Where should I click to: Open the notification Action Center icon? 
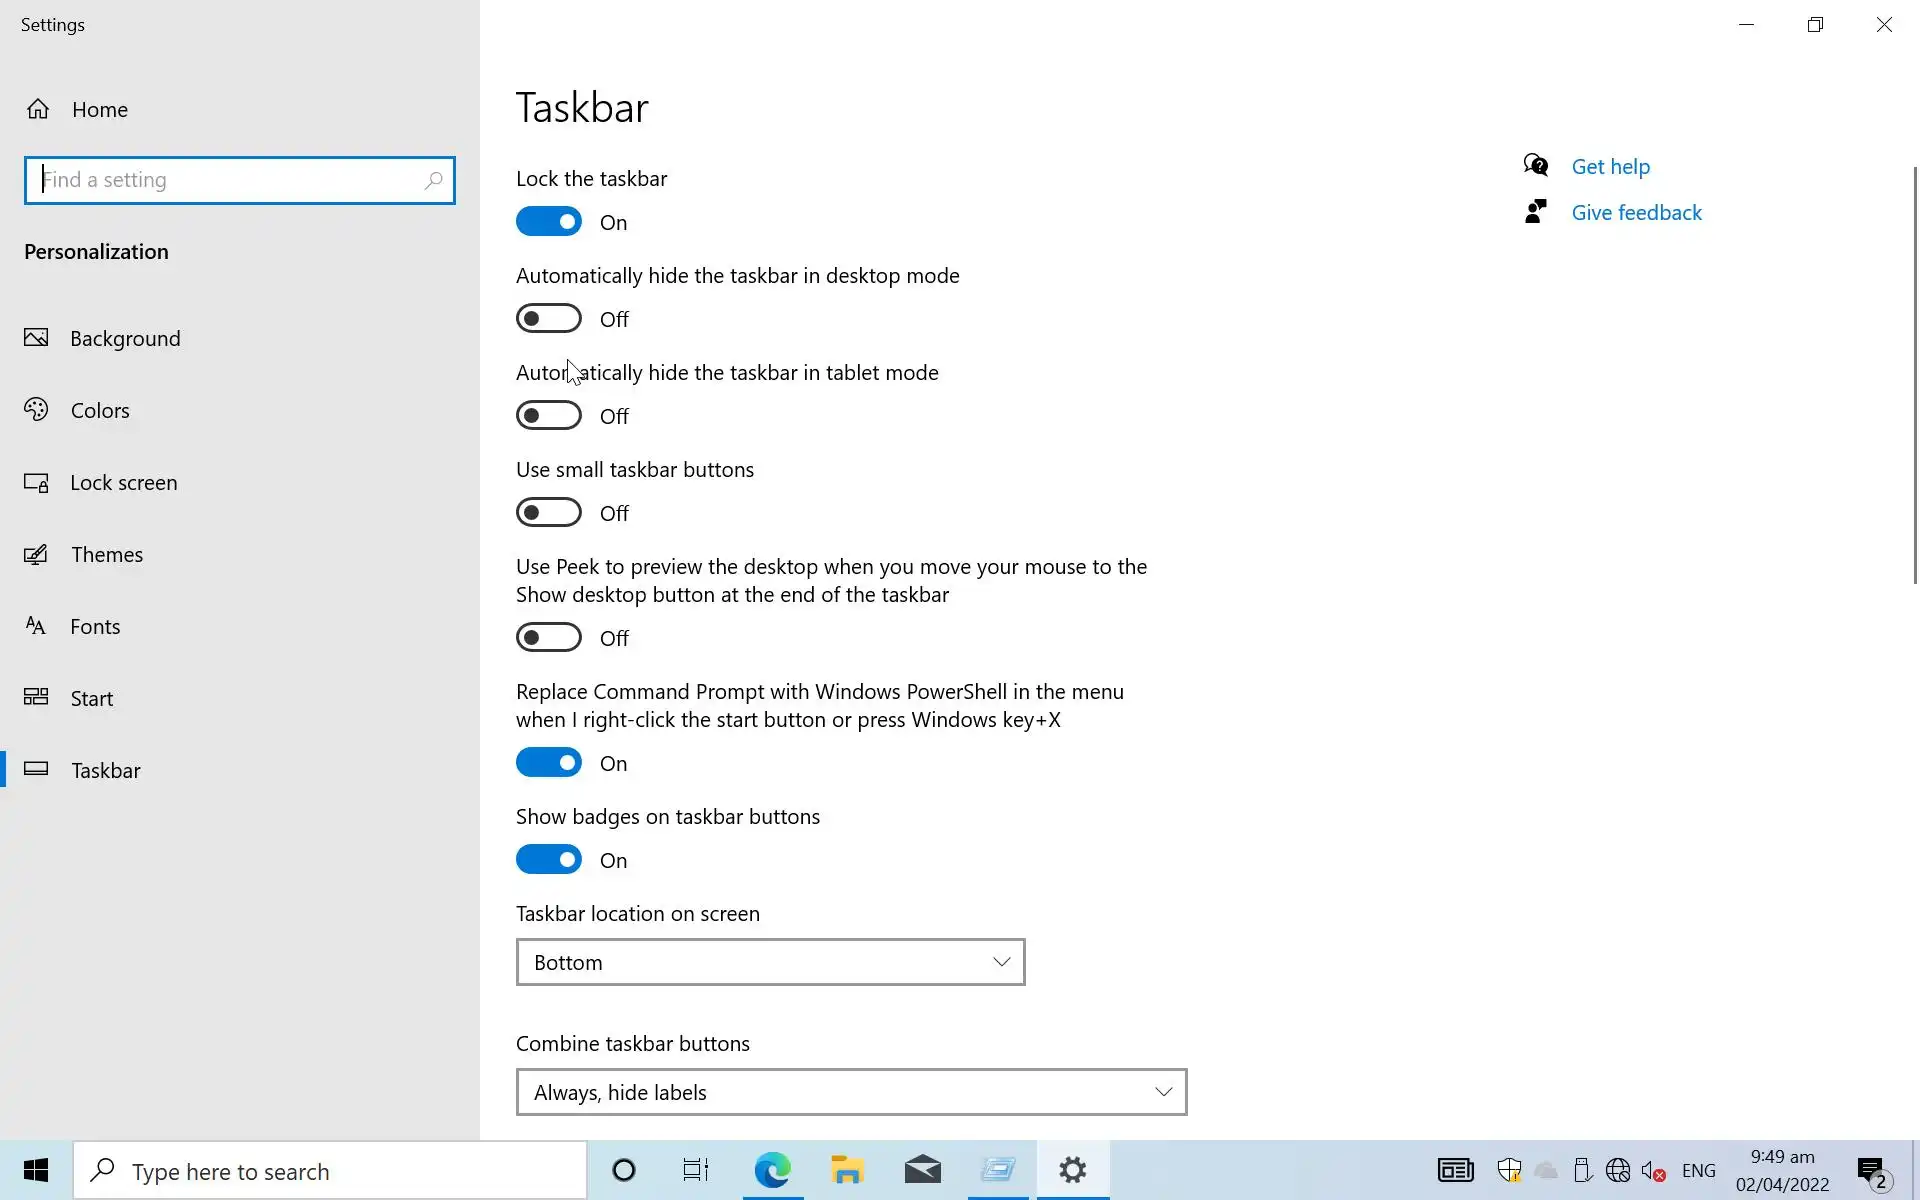click(1871, 1170)
